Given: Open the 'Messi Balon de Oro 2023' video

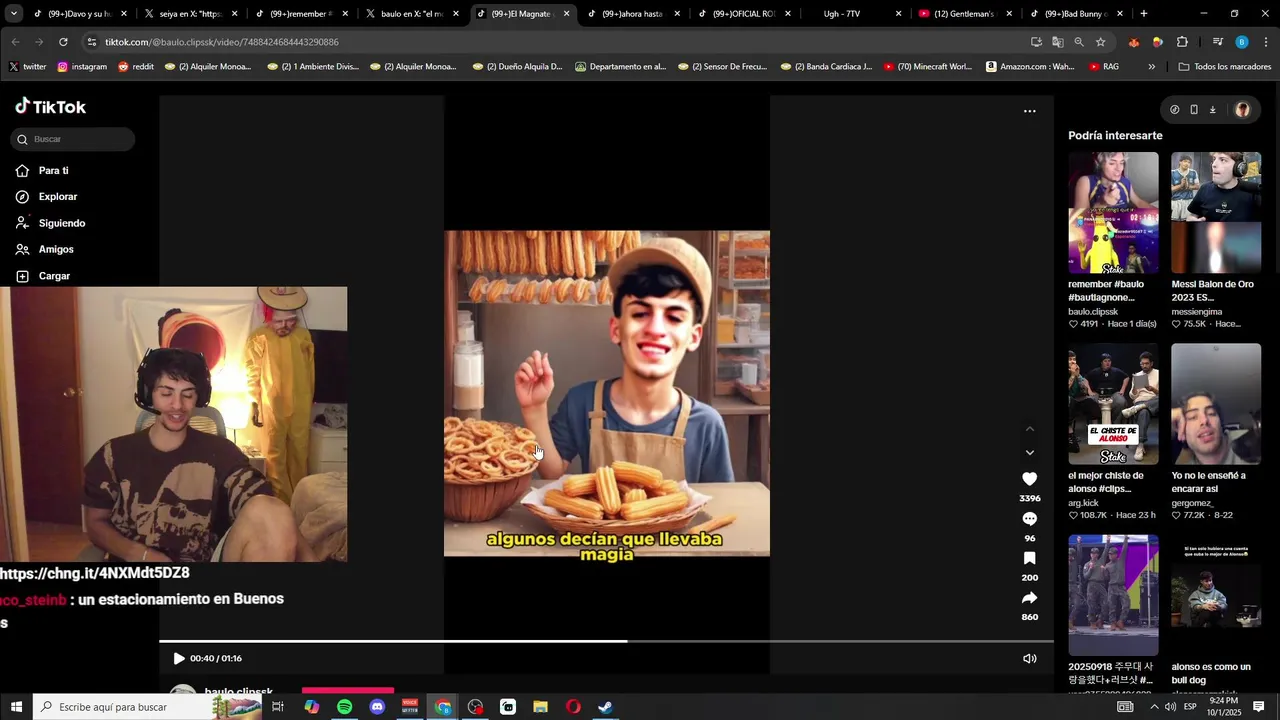Looking at the screenshot, I should click(1216, 213).
